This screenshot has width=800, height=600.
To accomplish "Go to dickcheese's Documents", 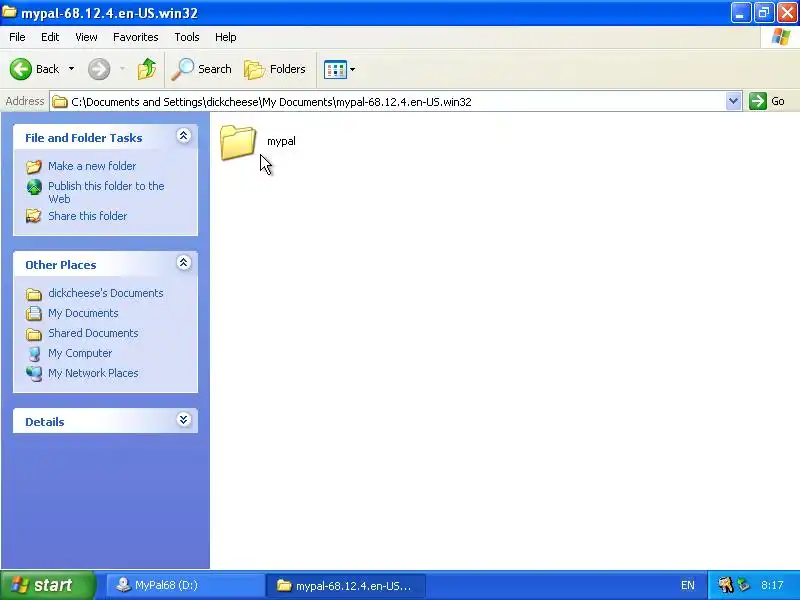I will (x=106, y=293).
